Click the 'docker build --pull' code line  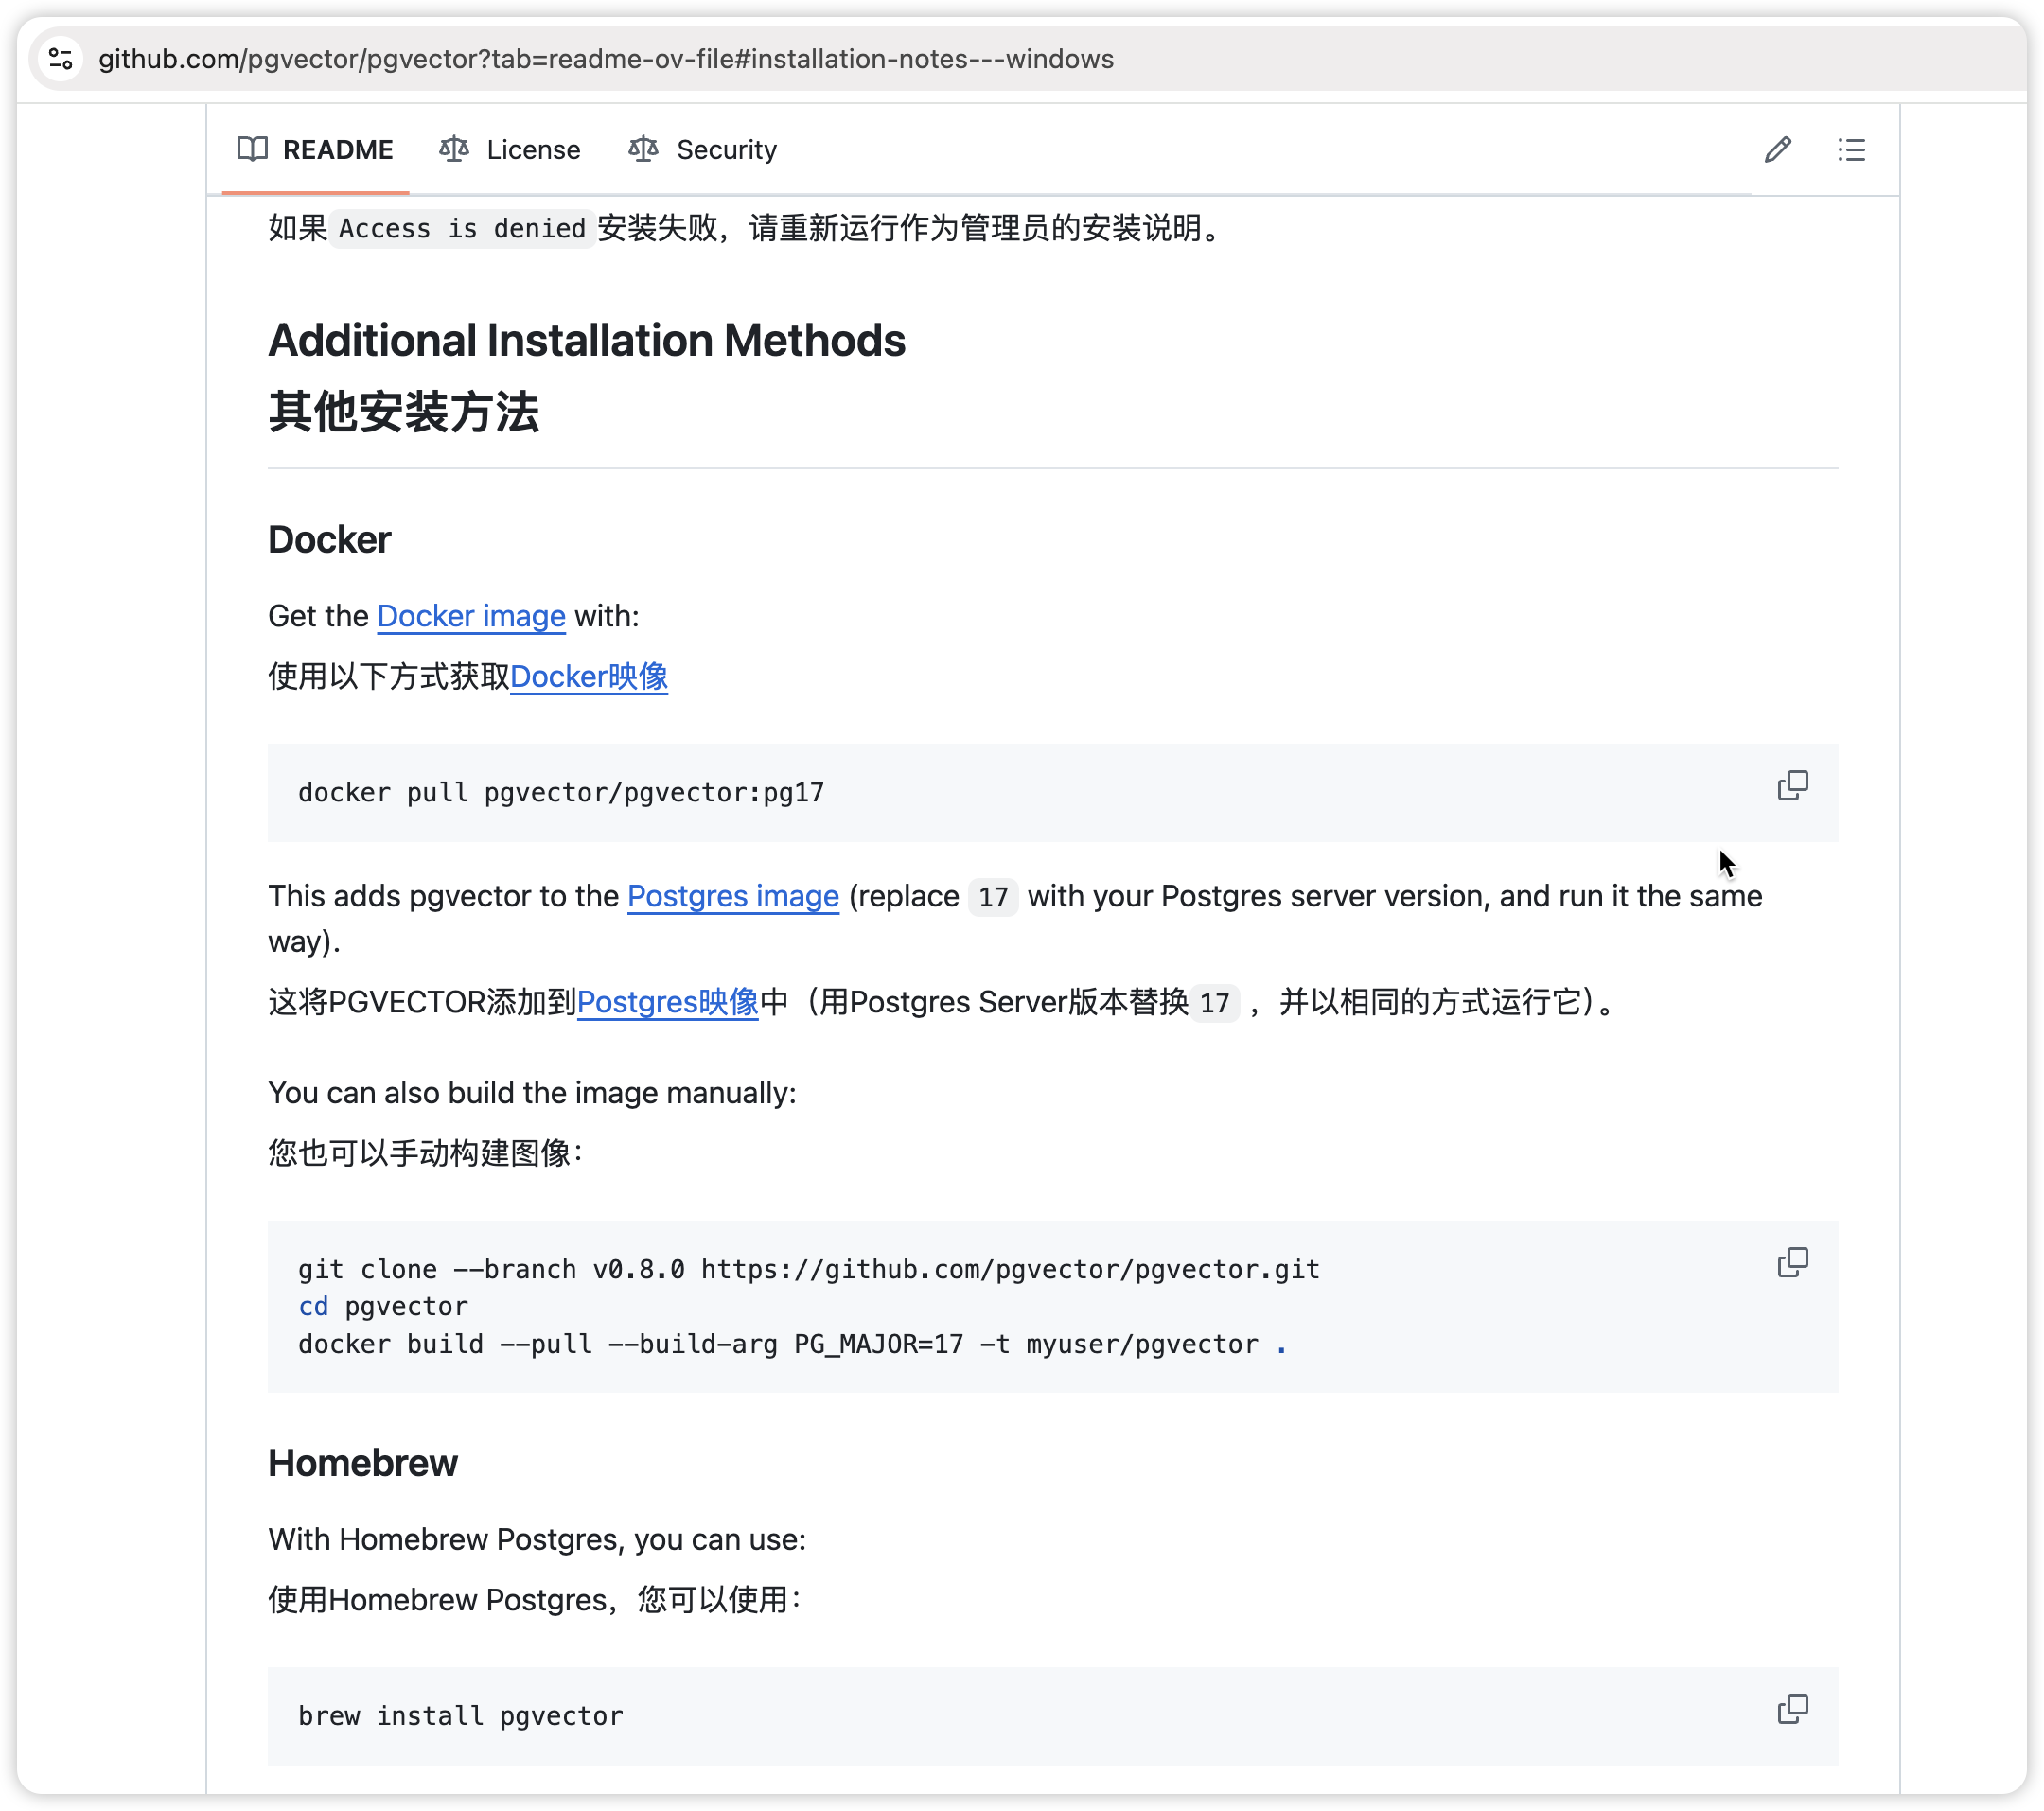tap(793, 1345)
